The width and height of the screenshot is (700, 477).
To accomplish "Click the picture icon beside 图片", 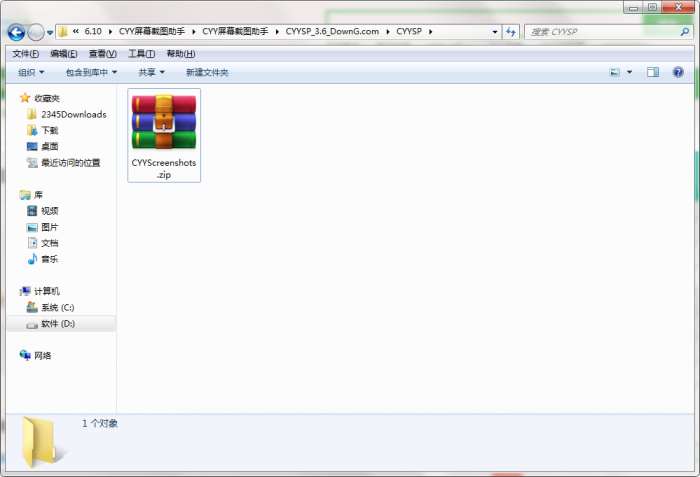I will (x=32, y=227).
